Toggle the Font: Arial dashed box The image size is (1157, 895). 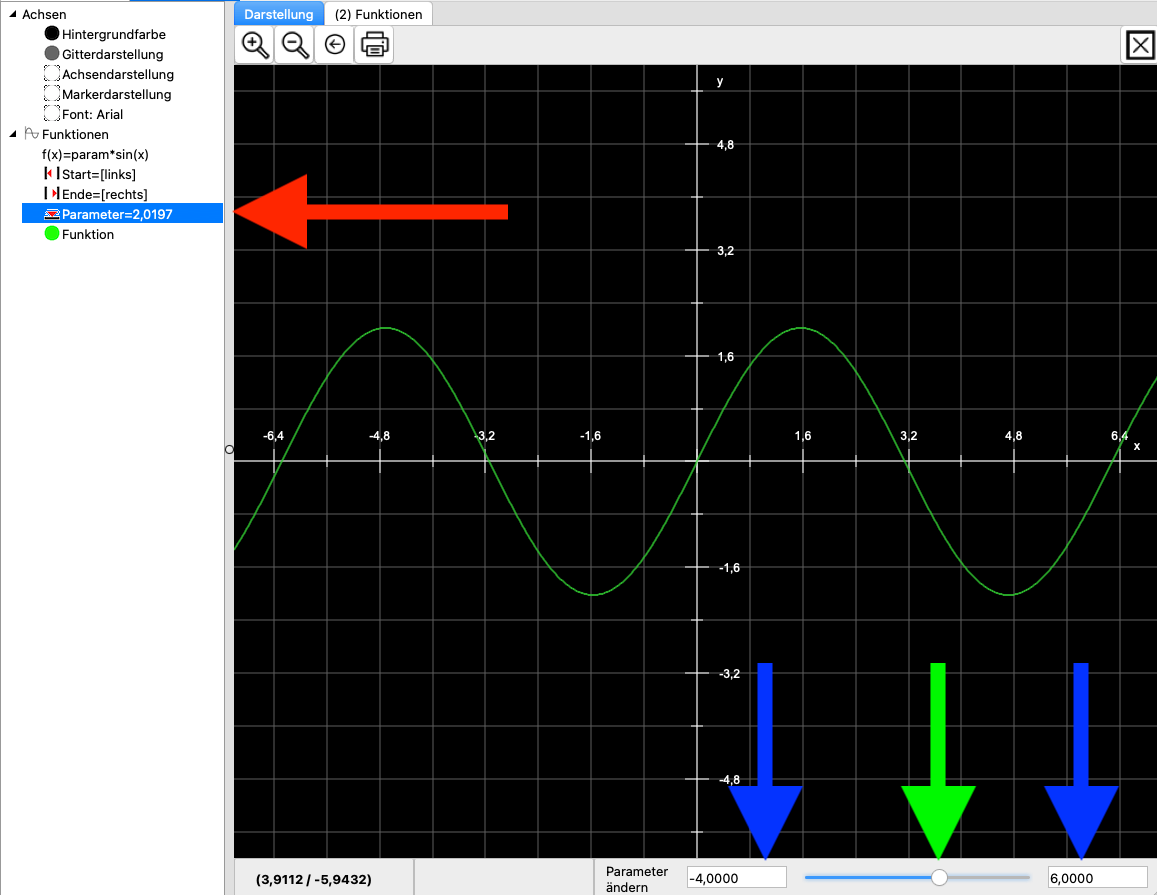52,114
